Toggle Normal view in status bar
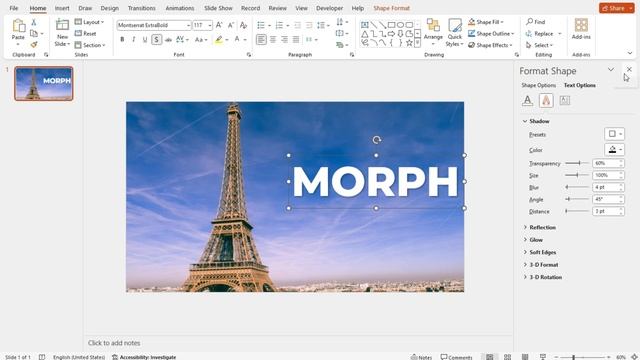The image size is (640, 360). click(x=489, y=357)
